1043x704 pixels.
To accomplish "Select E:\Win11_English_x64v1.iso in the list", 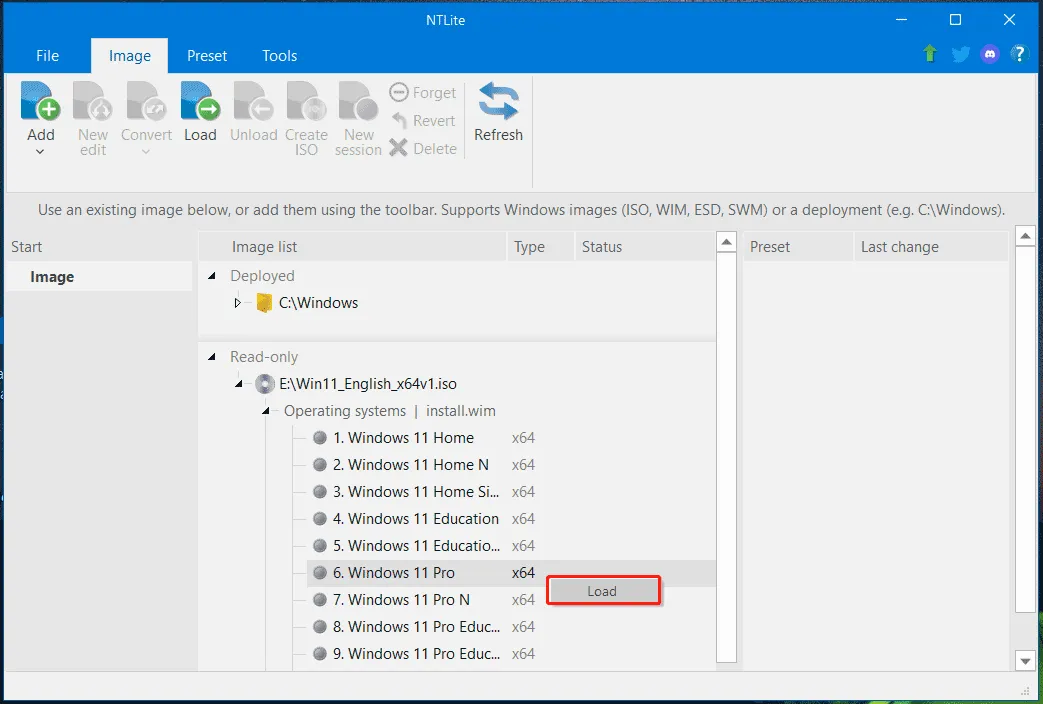I will 368,384.
